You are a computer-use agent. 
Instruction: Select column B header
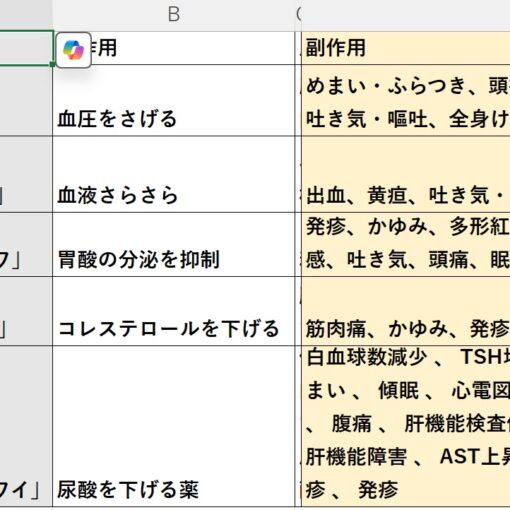point(174,15)
